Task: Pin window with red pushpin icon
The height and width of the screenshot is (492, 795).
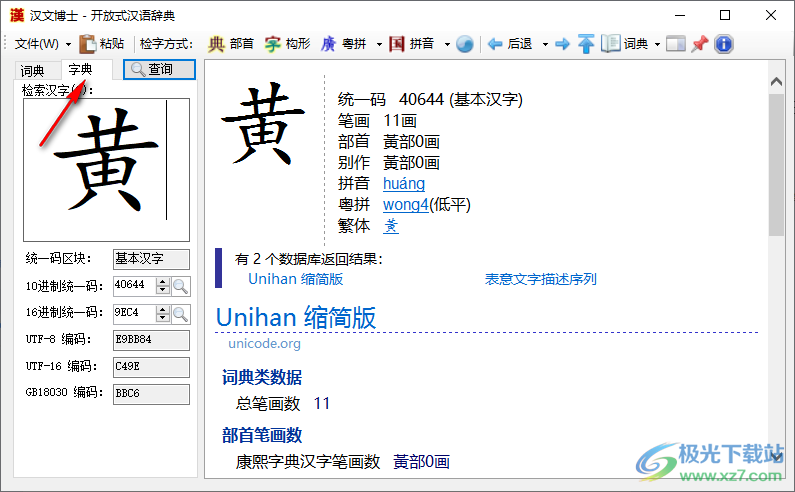Action: [700, 44]
